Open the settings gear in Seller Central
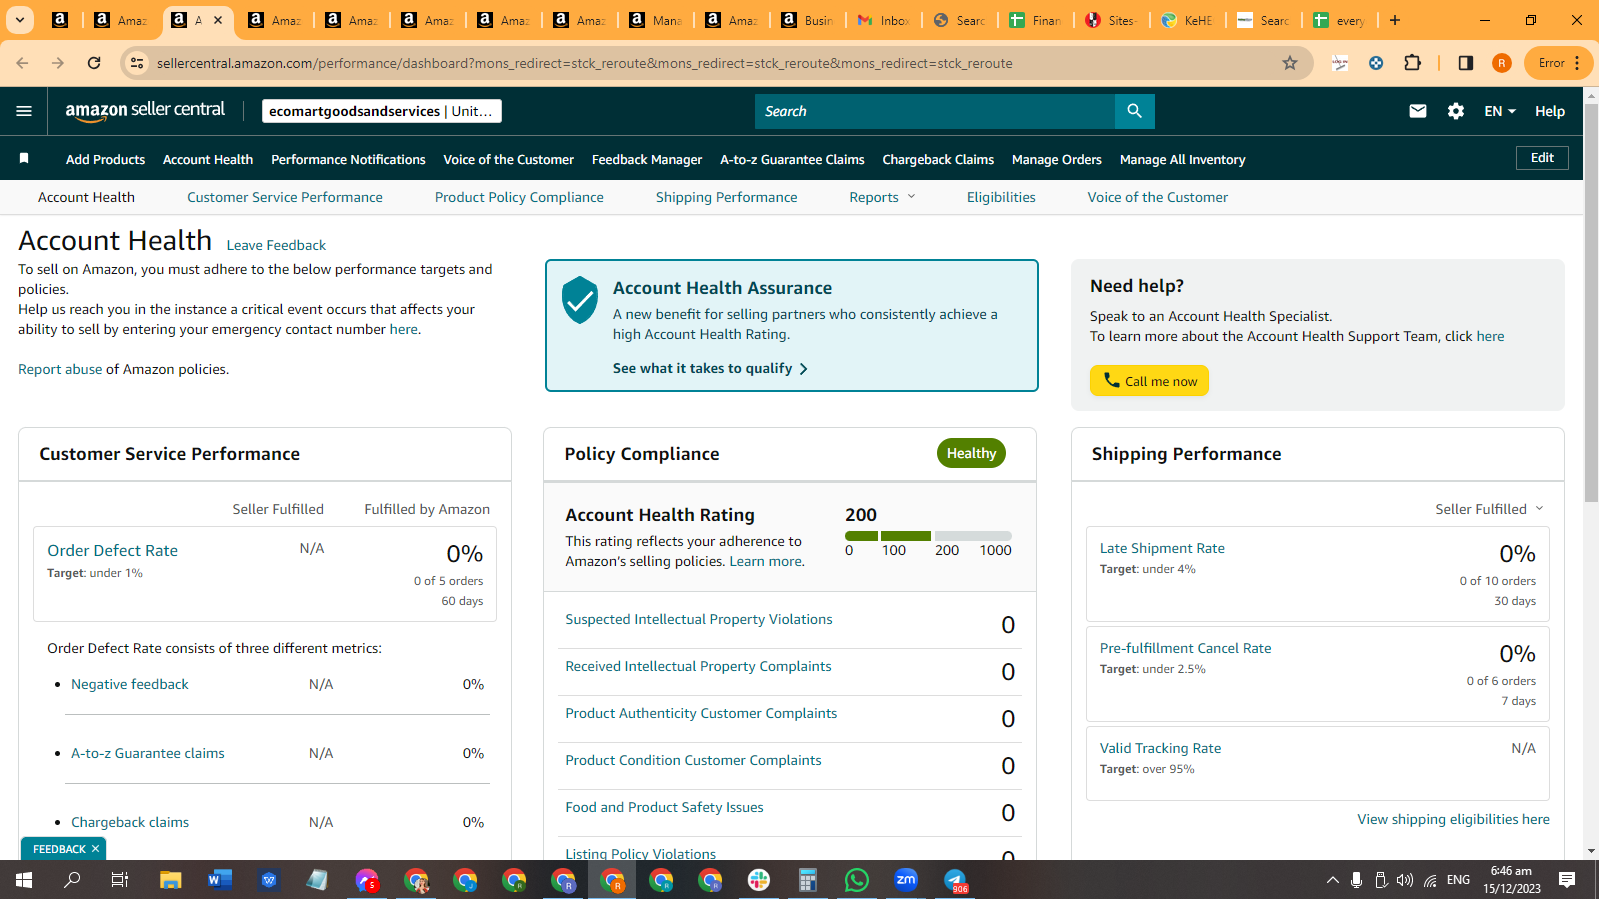Screen dimensions: 1599x899 point(1456,111)
